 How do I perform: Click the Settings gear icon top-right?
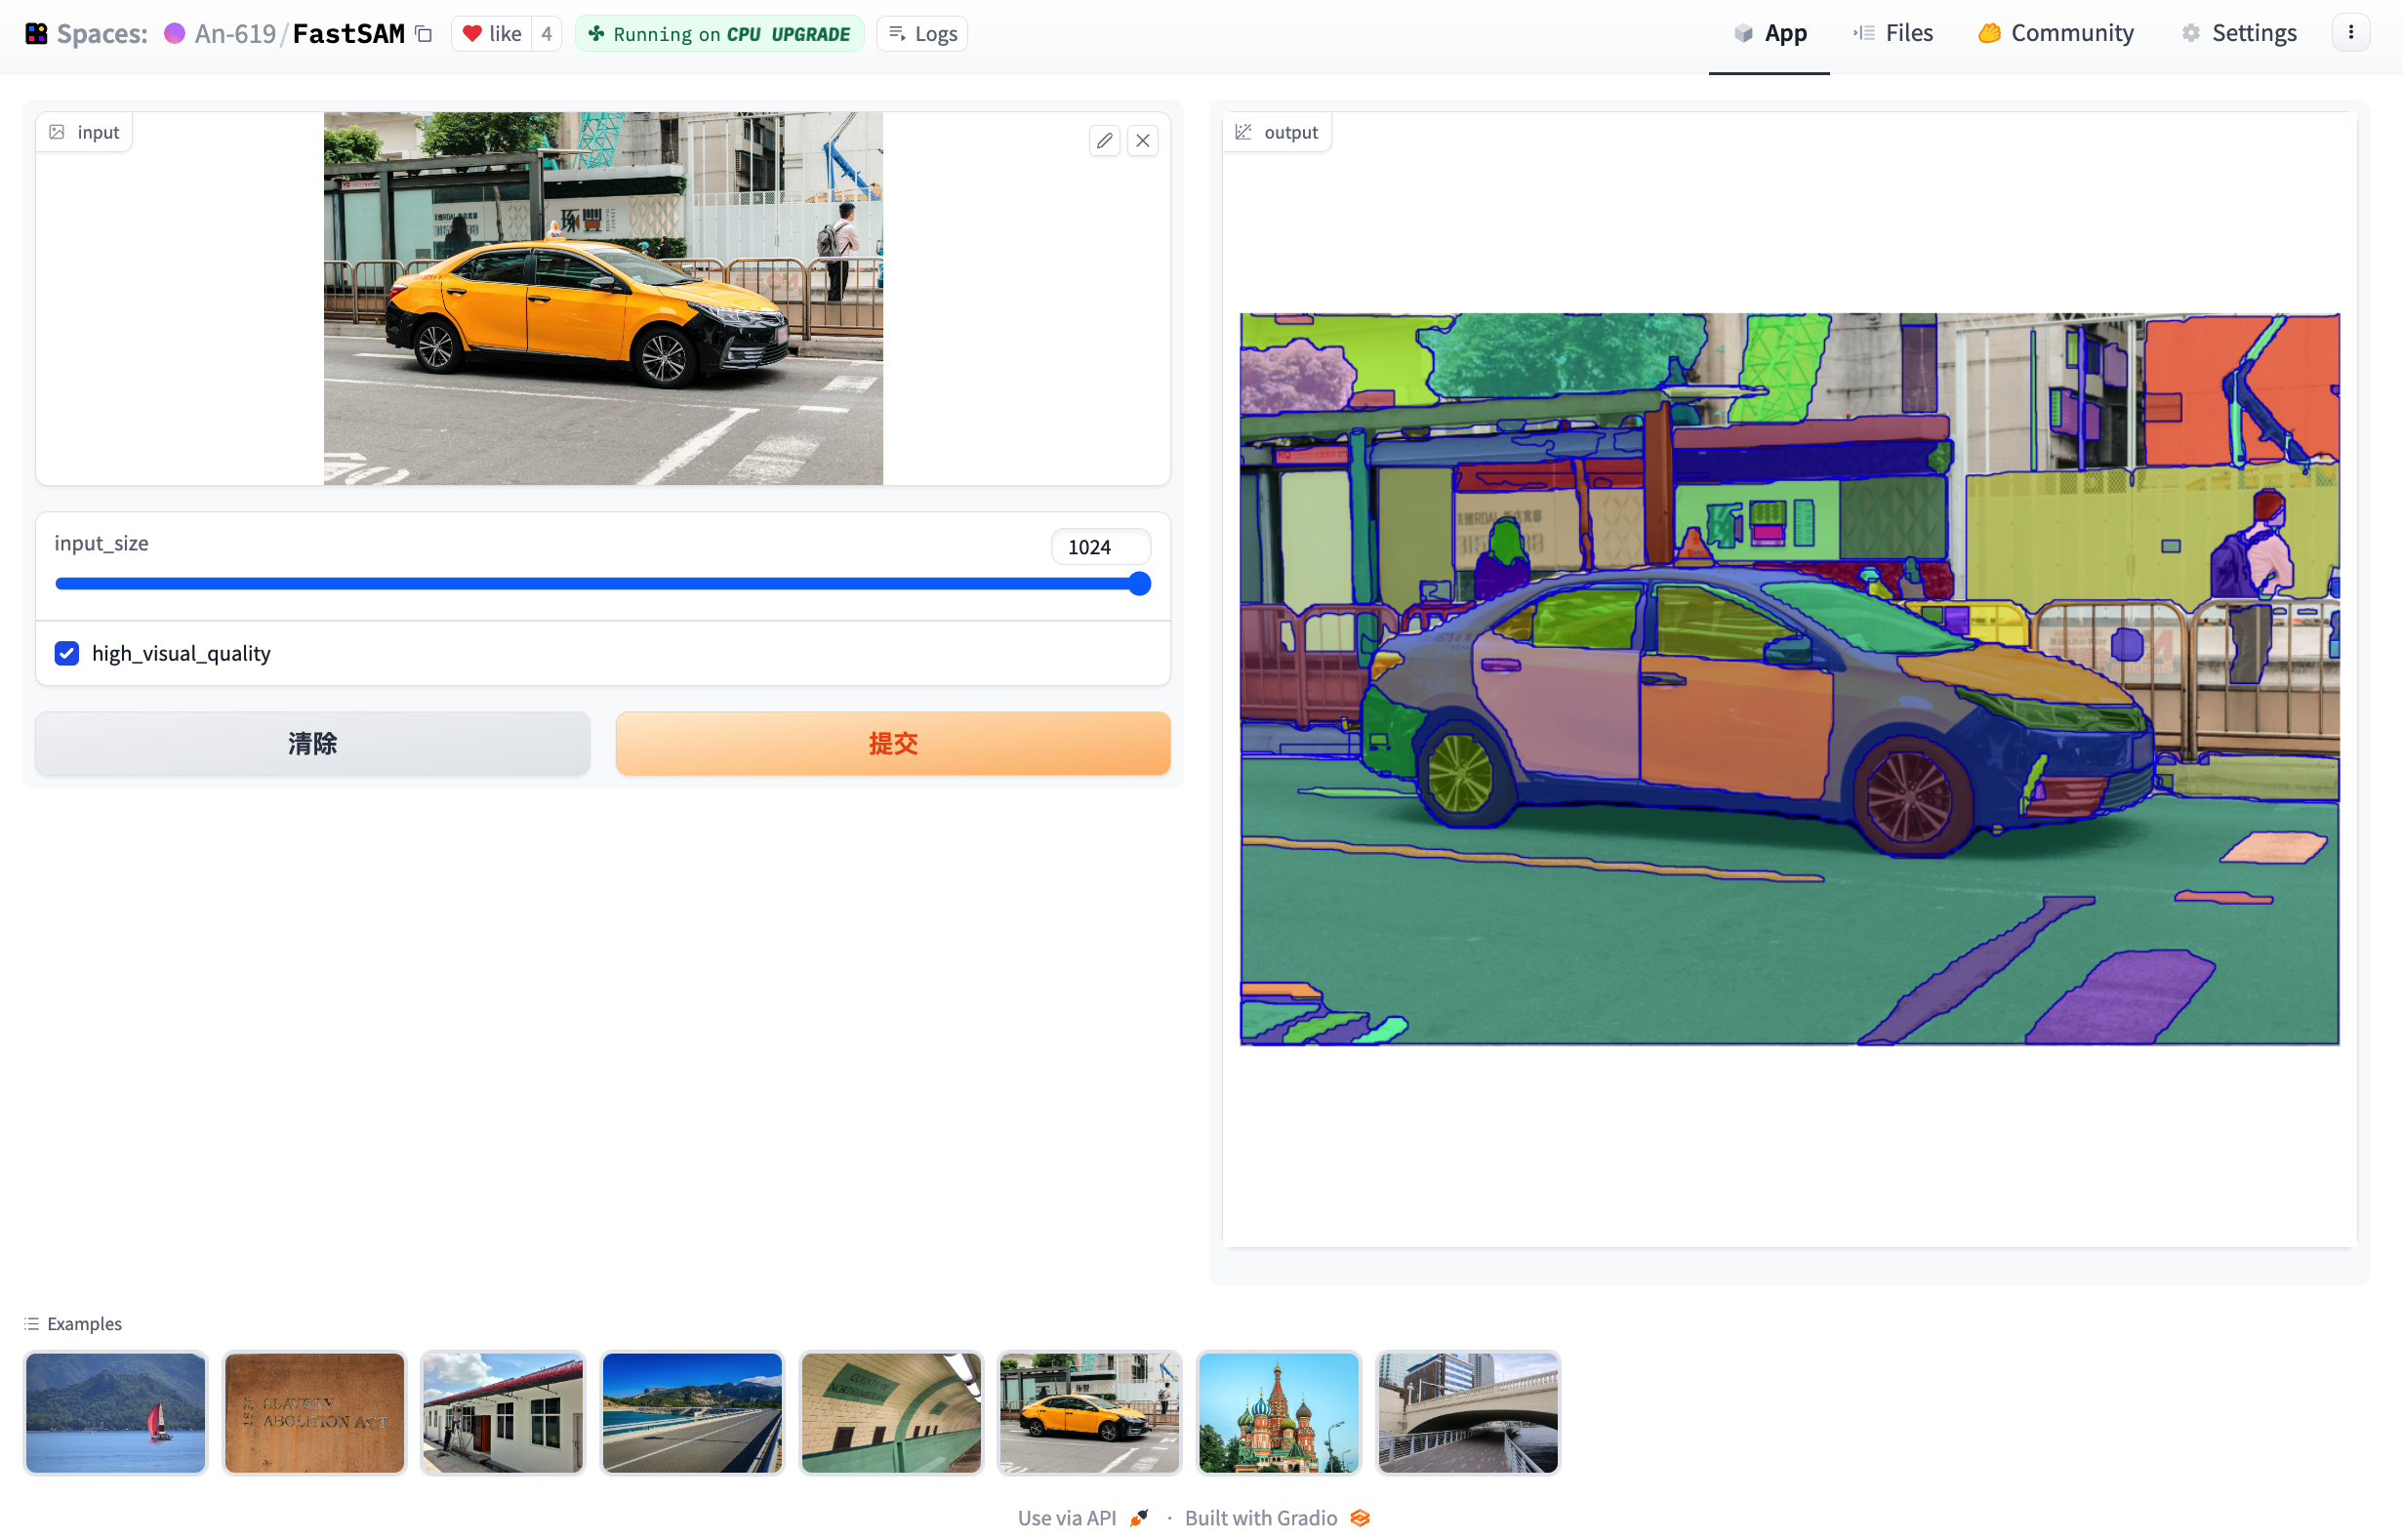[2194, 33]
